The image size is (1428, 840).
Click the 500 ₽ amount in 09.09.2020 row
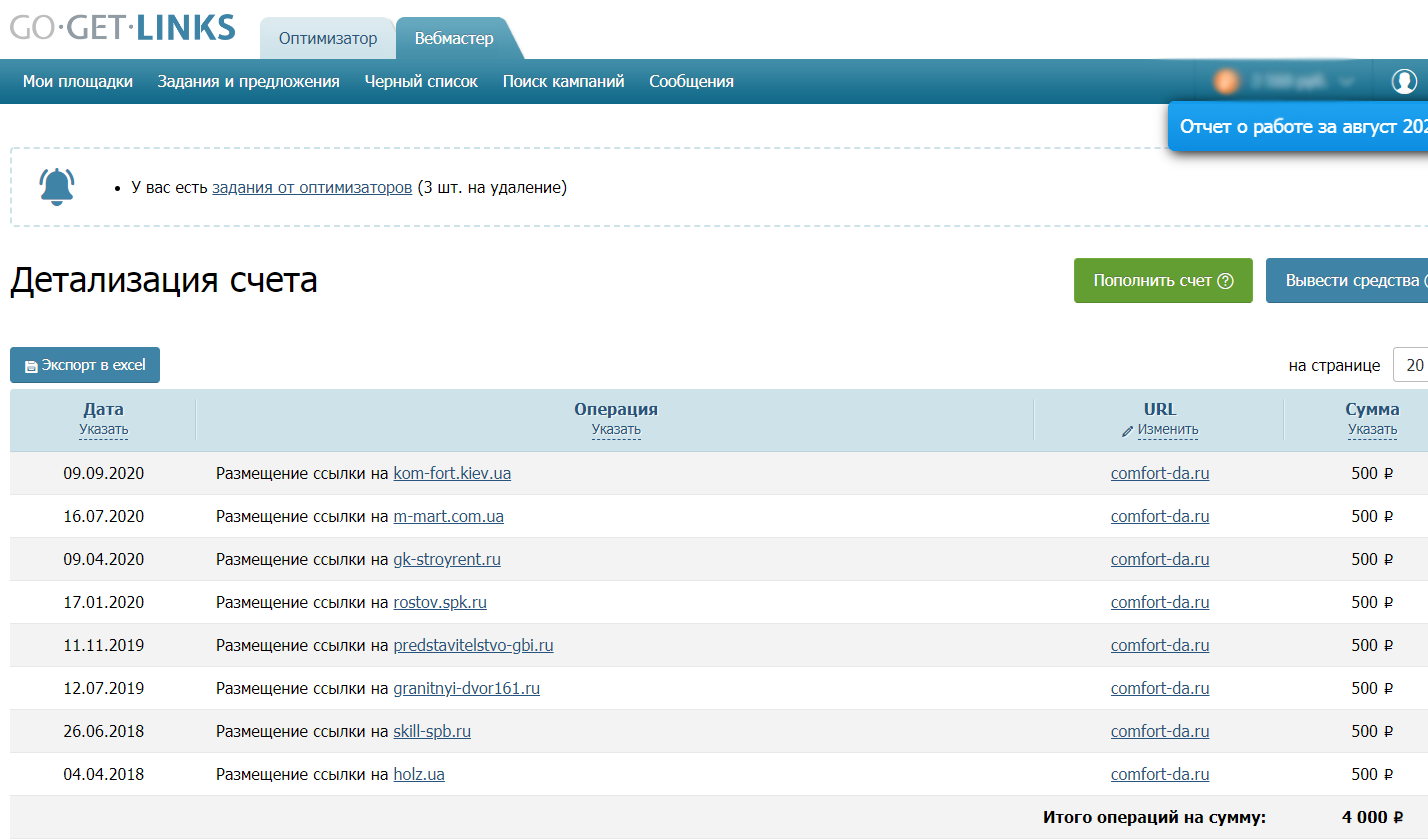[x=1372, y=473]
